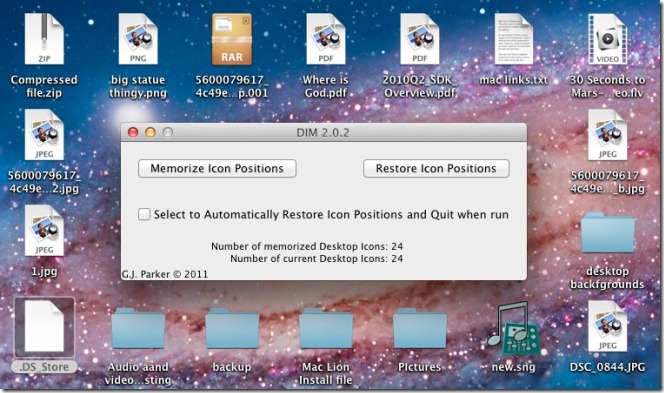The image size is (664, 393).
Task: Select the RAR archive icon on desktop
Action: click(x=232, y=39)
